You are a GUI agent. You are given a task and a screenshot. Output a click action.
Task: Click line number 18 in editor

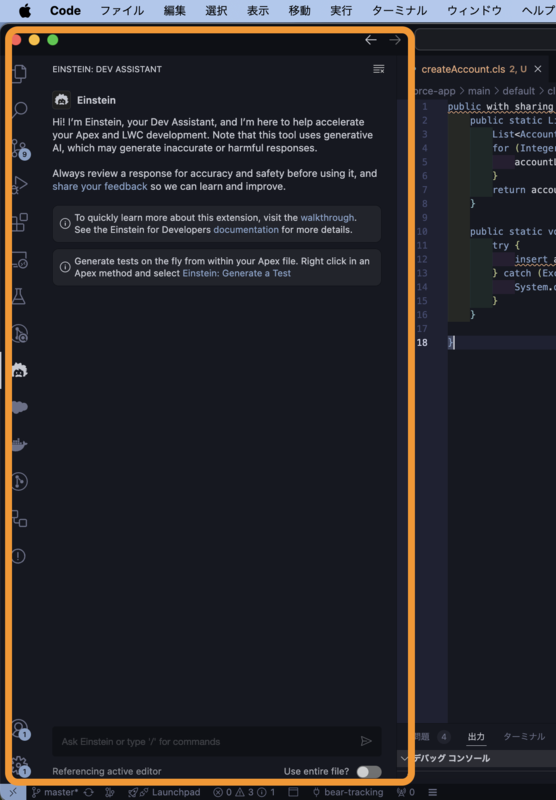(422, 342)
